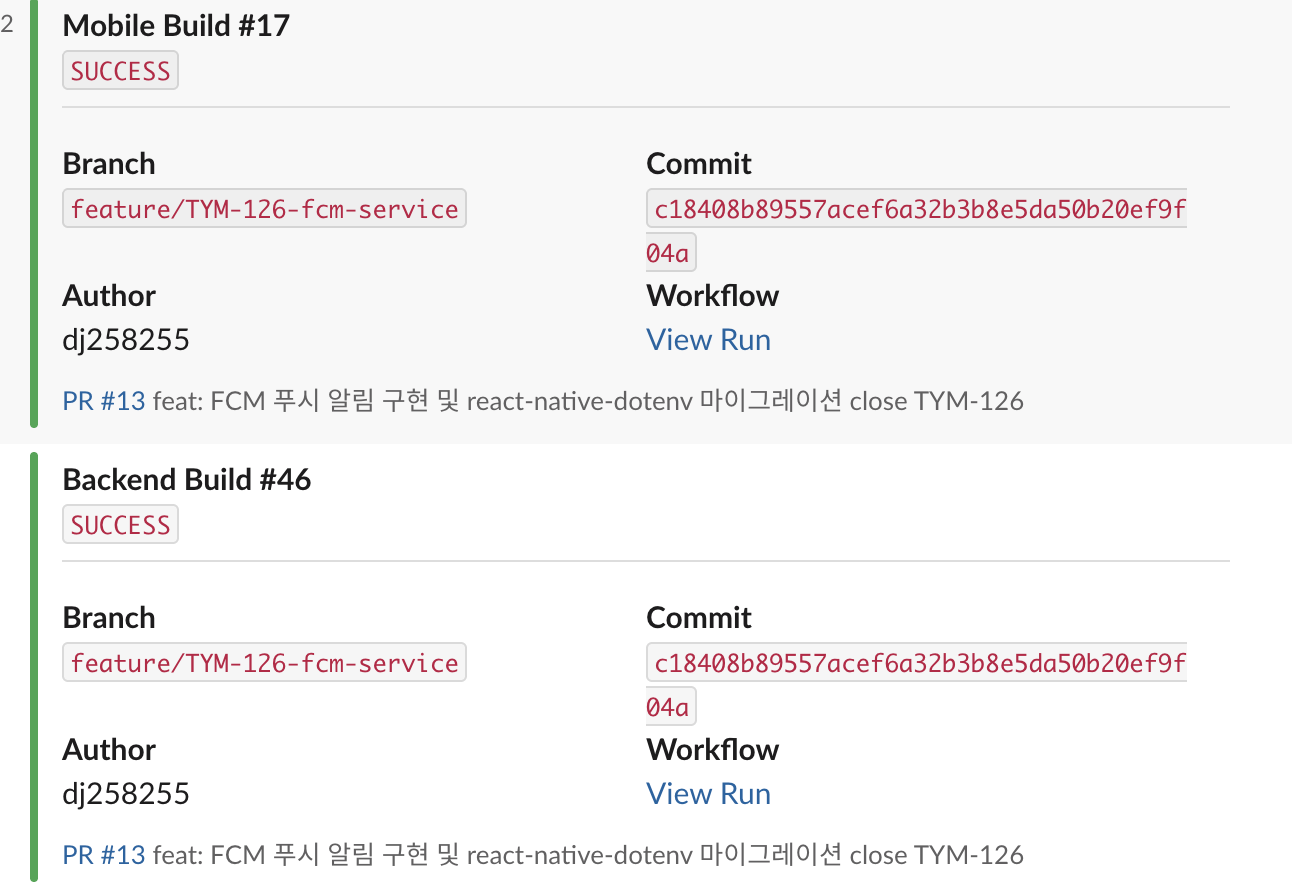Image resolution: width=1292 pixels, height=894 pixels.
Task: Open View Run link under Backend Build #46
Action: [x=708, y=794]
